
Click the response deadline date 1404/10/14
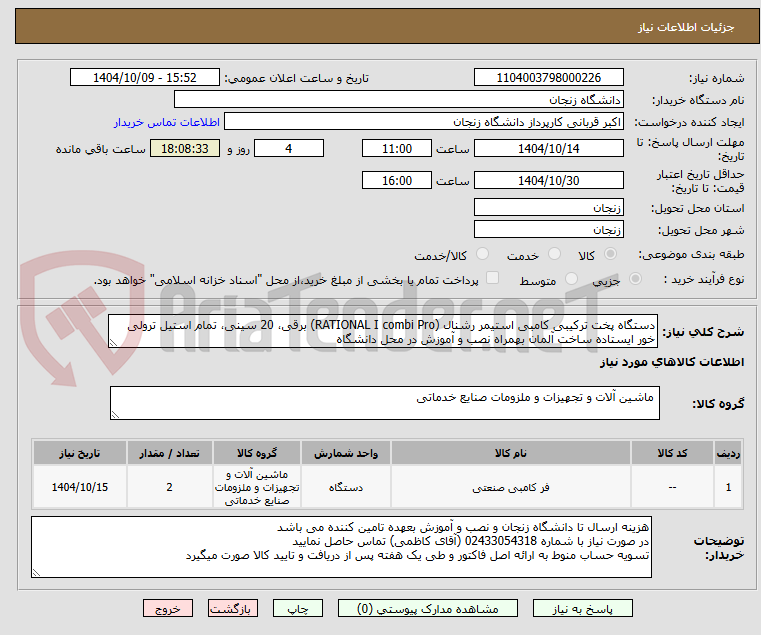(548, 148)
